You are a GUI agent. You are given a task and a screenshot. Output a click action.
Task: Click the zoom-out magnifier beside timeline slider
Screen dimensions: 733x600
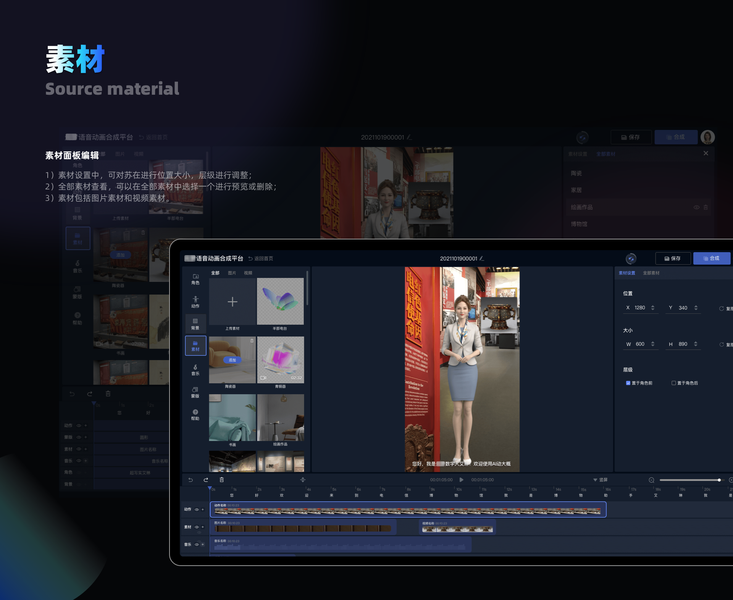pos(651,480)
